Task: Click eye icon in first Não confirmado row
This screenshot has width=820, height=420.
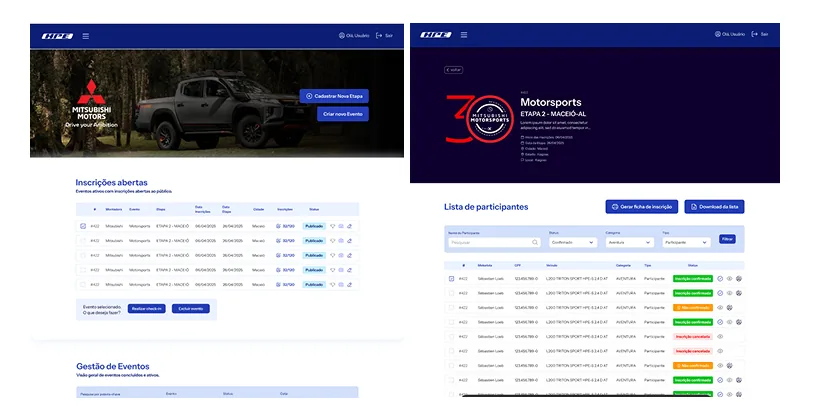Action: [x=720, y=308]
